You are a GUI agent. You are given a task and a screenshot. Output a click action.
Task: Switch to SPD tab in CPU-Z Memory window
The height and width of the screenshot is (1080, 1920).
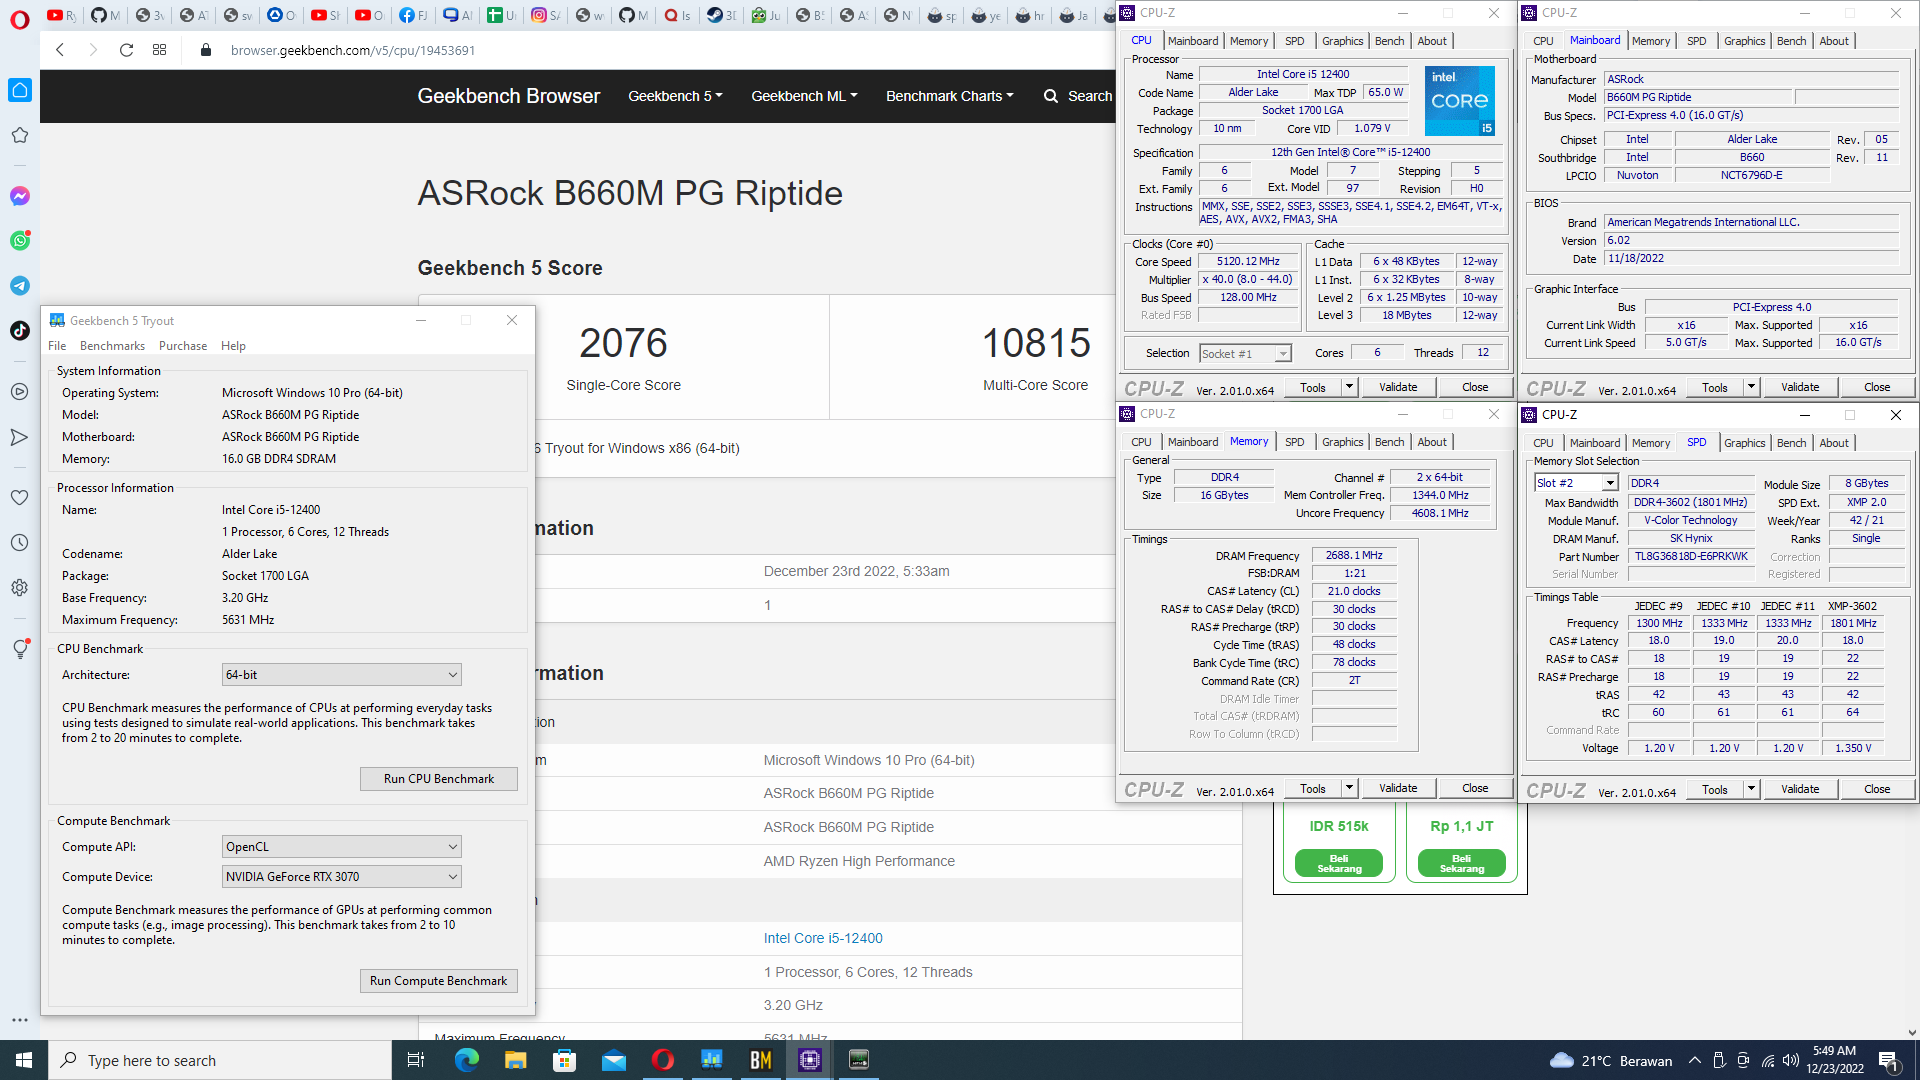click(1294, 442)
